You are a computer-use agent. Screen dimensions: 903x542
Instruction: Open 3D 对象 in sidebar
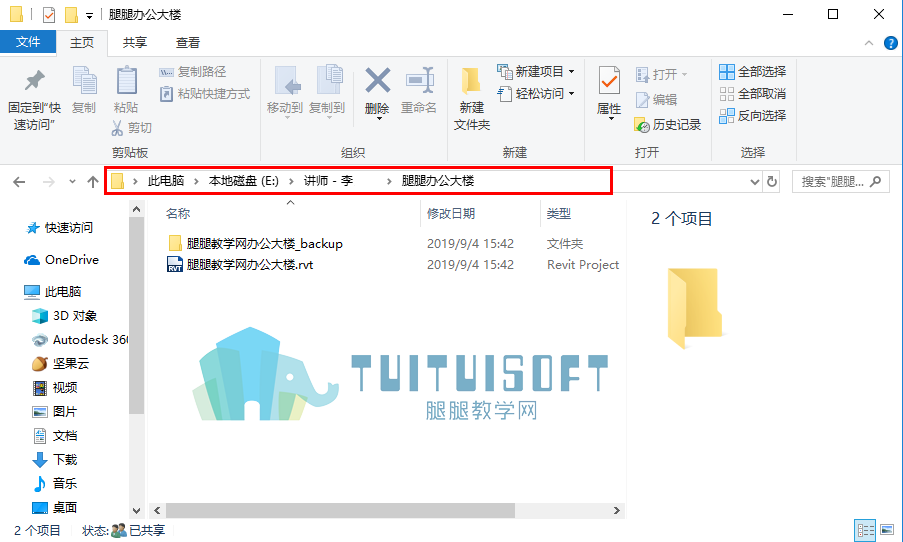tap(64, 316)
